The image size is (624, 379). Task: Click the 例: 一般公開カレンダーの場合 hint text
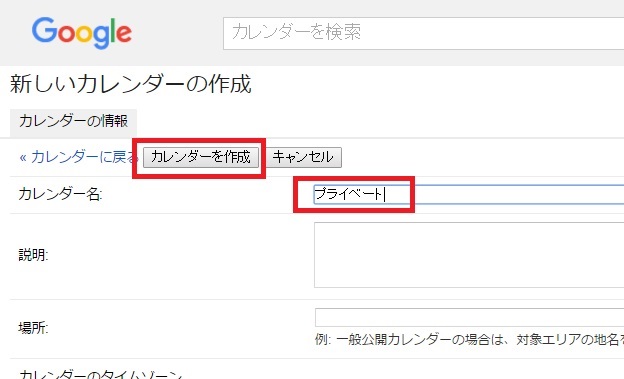point(469,340)
